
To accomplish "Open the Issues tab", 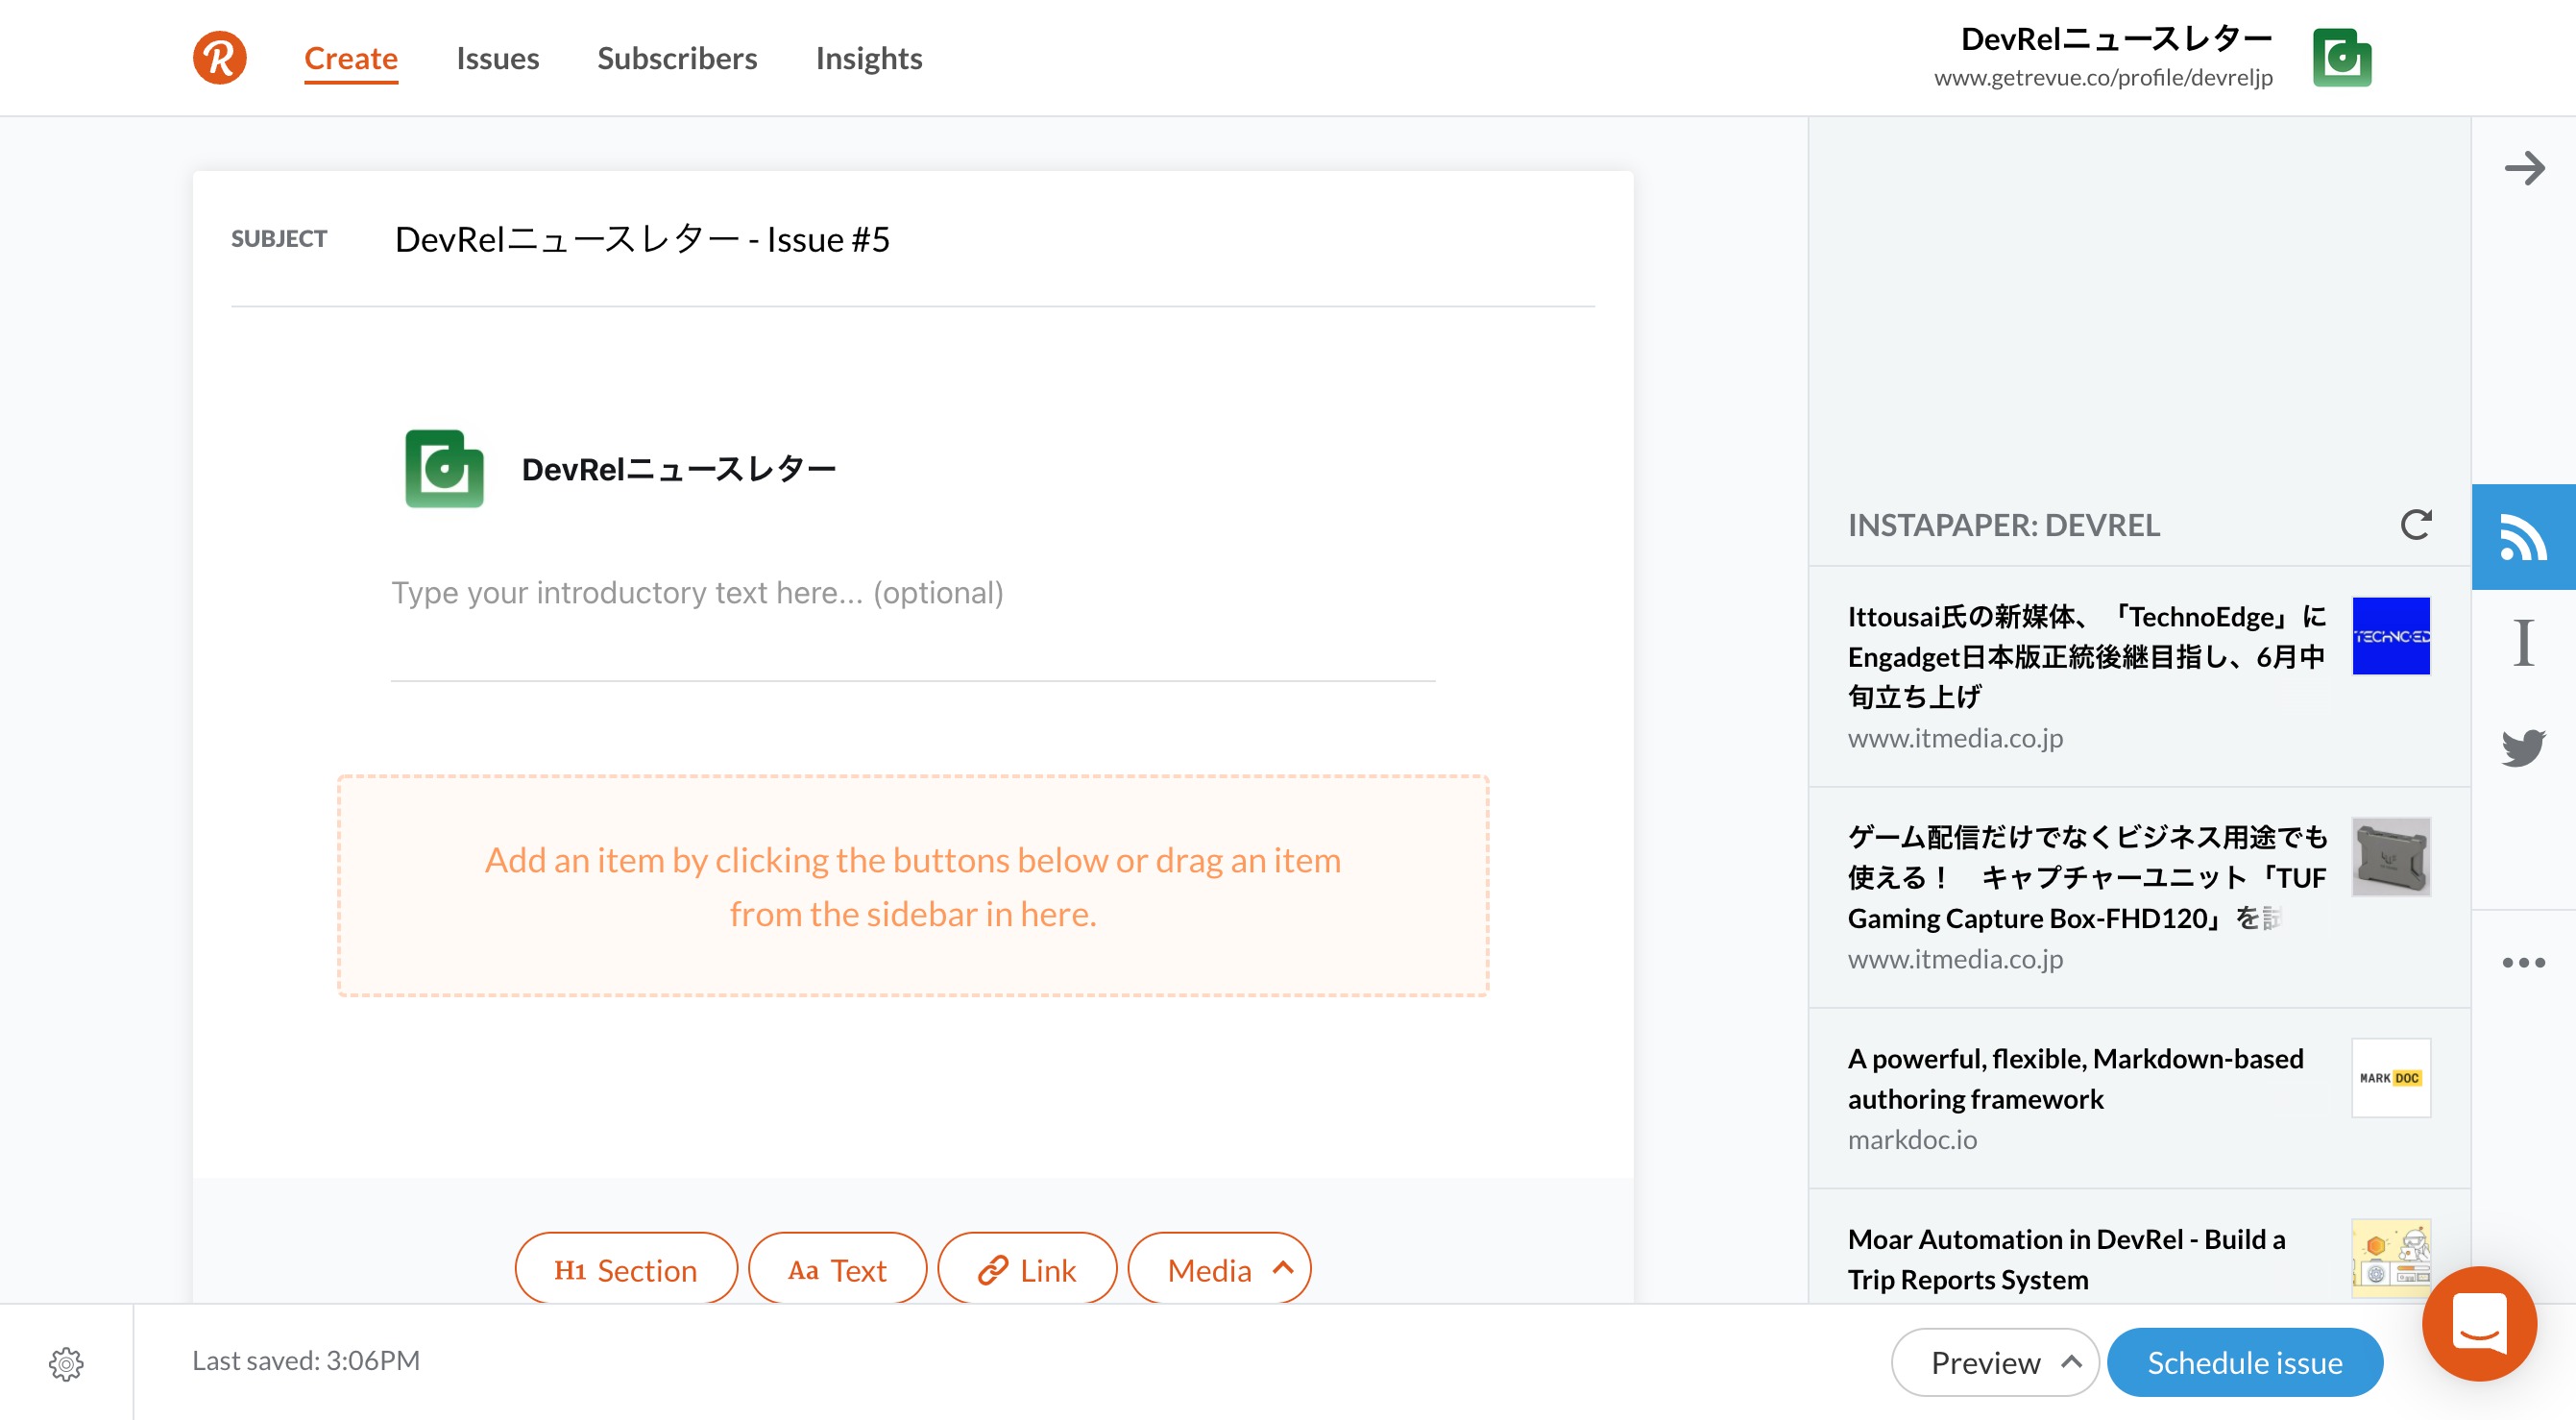I will (497, 58).
